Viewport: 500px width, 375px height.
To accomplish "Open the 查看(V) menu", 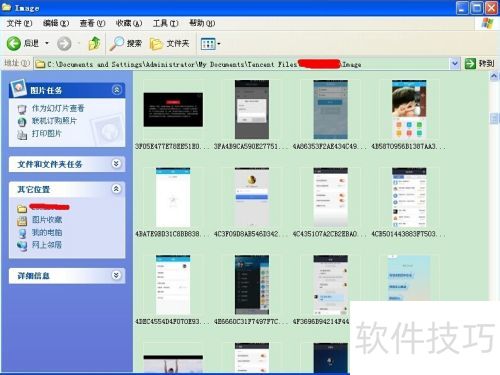I will coord(92,23).
